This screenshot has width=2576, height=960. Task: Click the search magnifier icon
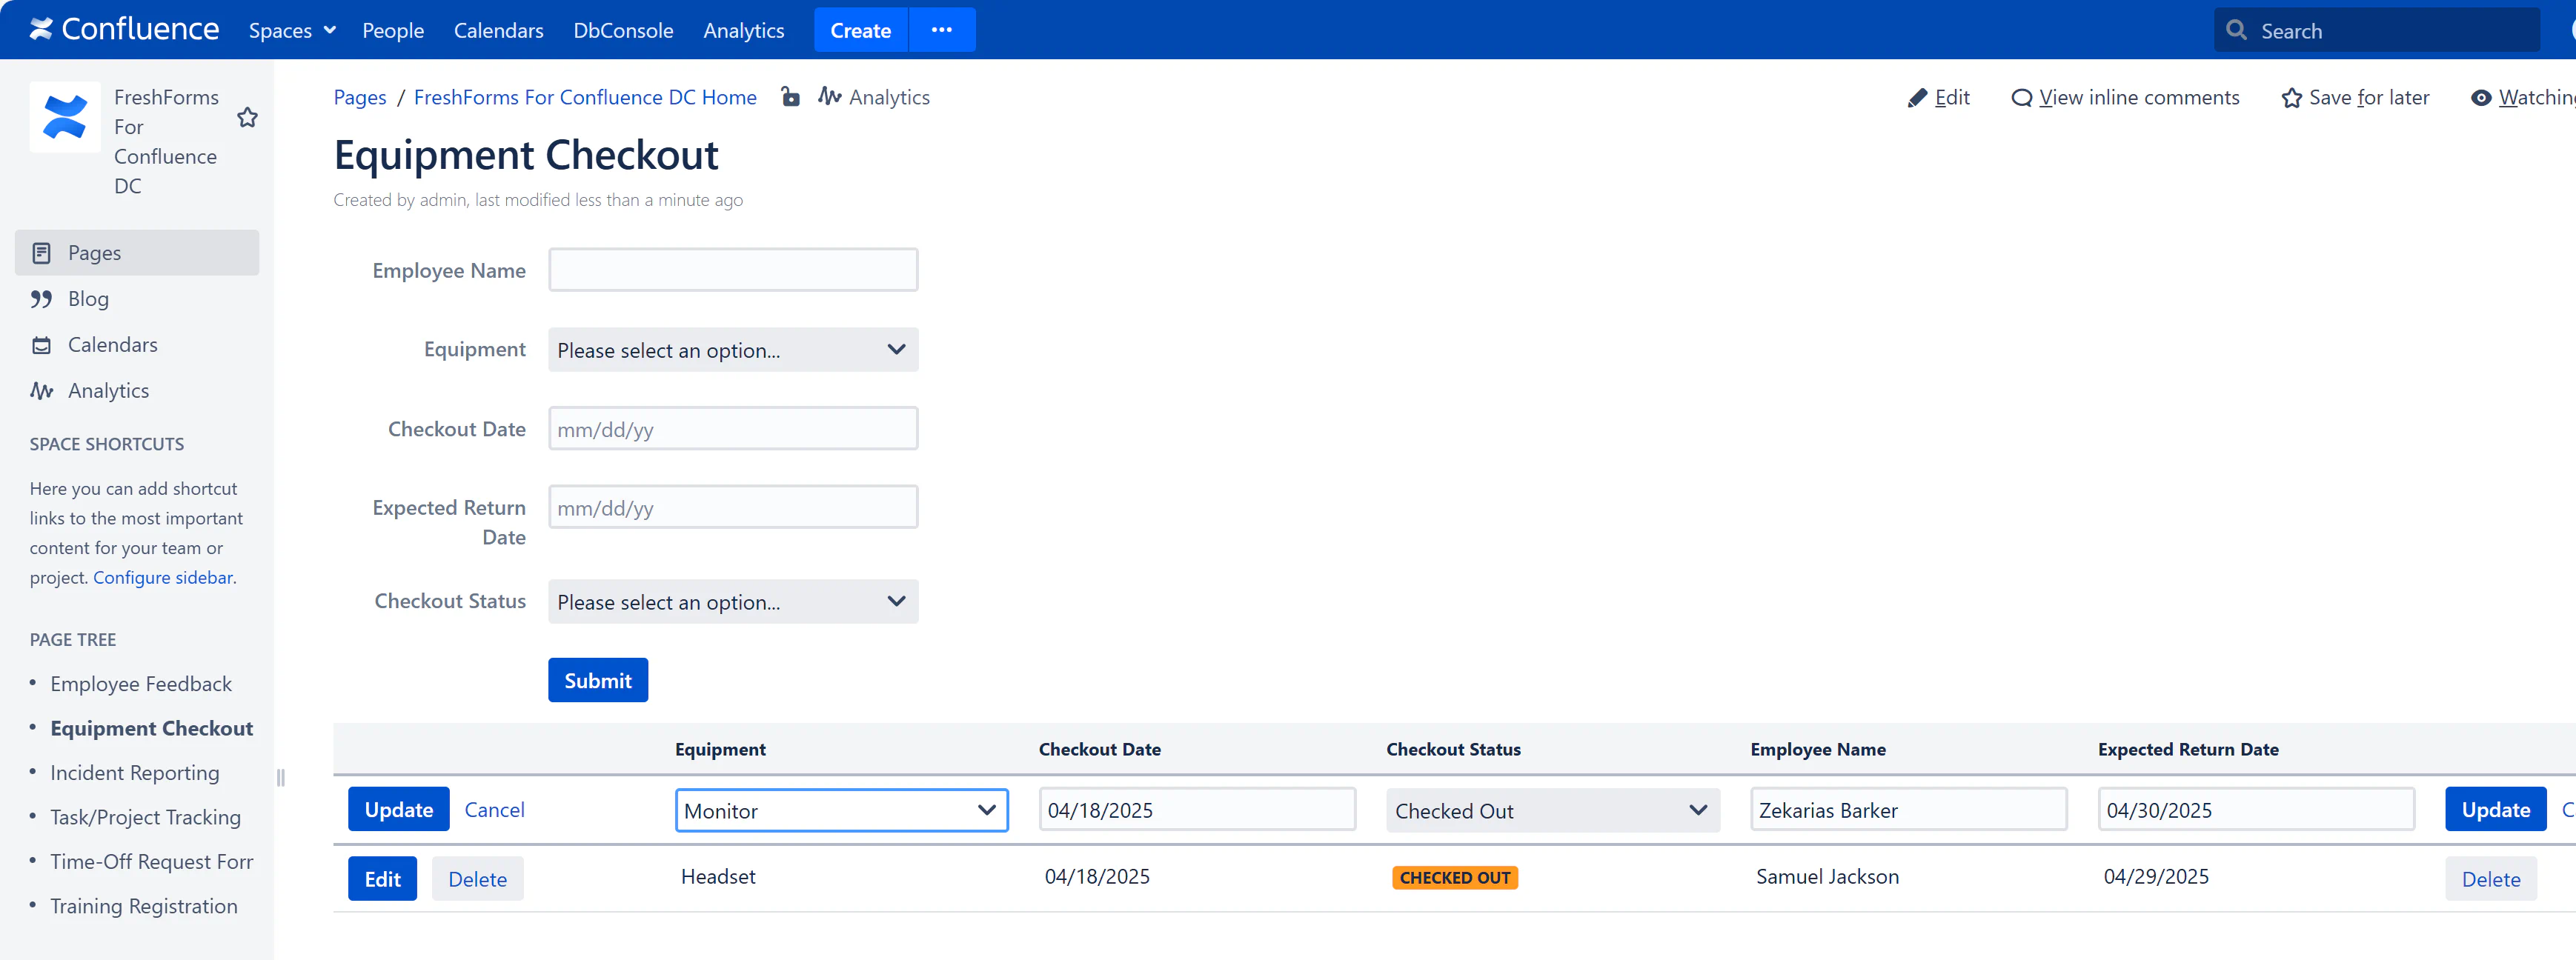point(2236,30)
